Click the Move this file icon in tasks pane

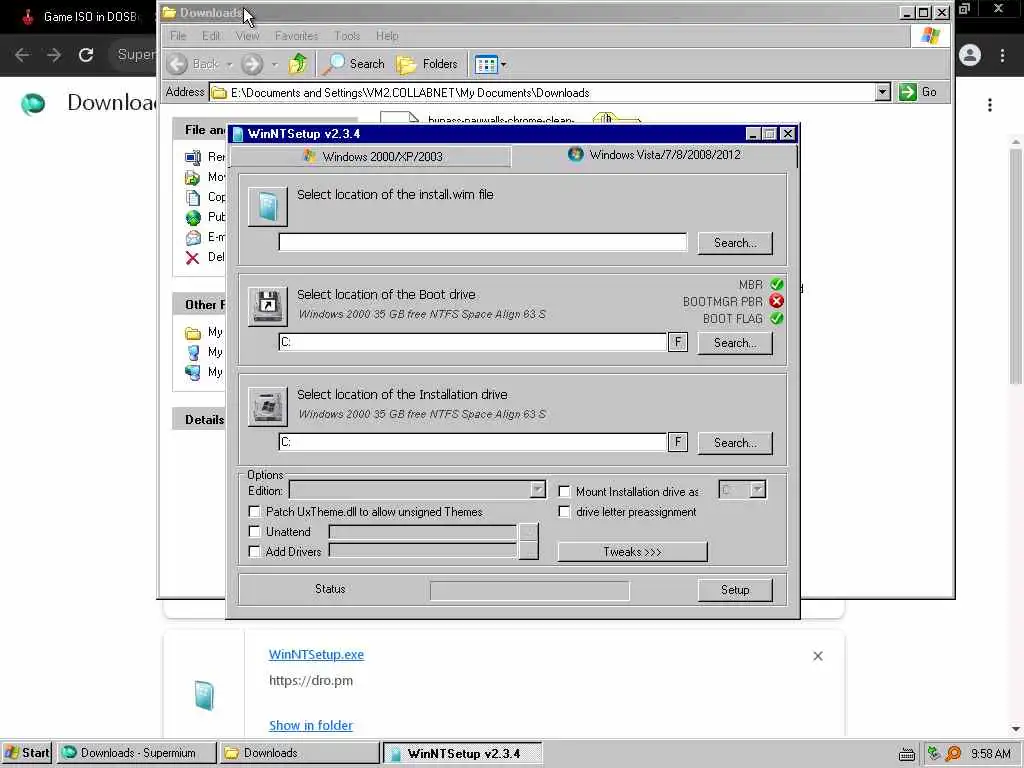[193, 177]
